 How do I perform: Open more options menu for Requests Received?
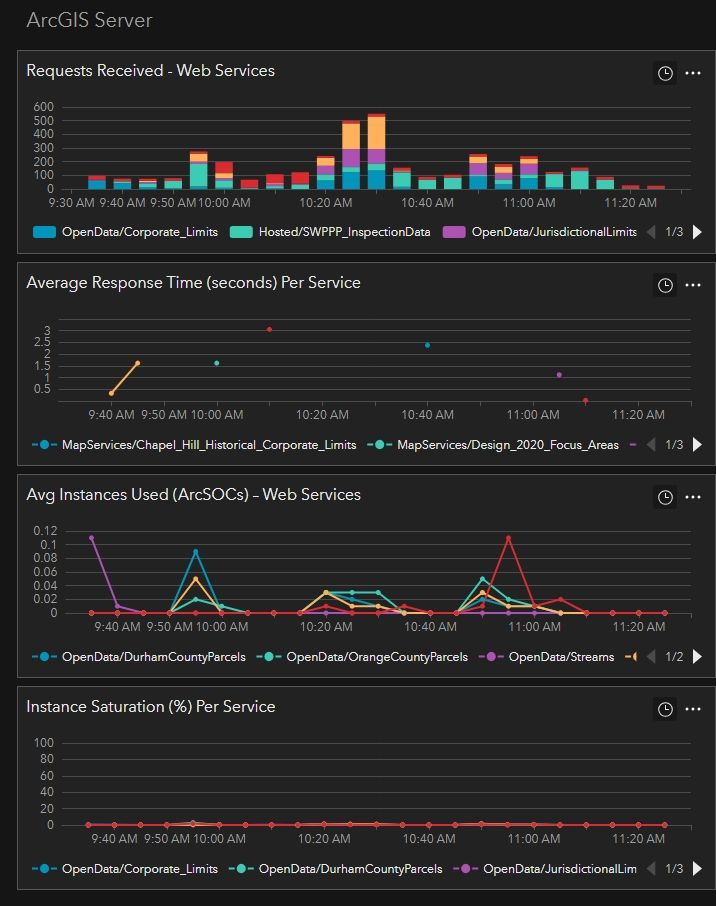693,73
